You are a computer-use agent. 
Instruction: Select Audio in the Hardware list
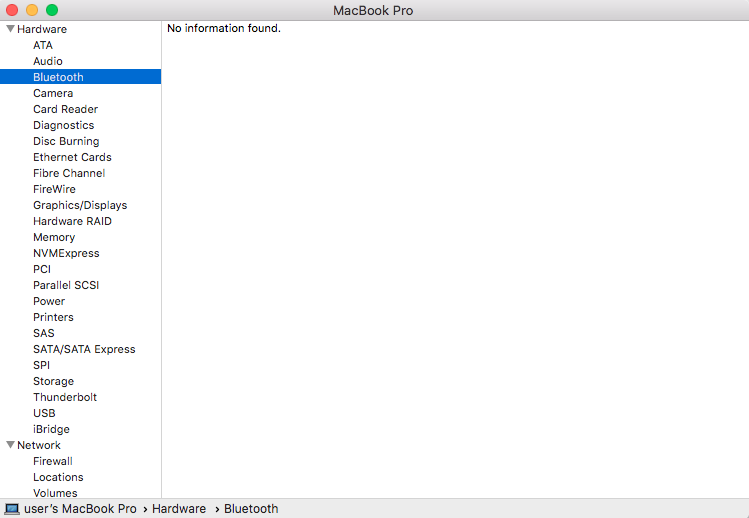(48, 61)
